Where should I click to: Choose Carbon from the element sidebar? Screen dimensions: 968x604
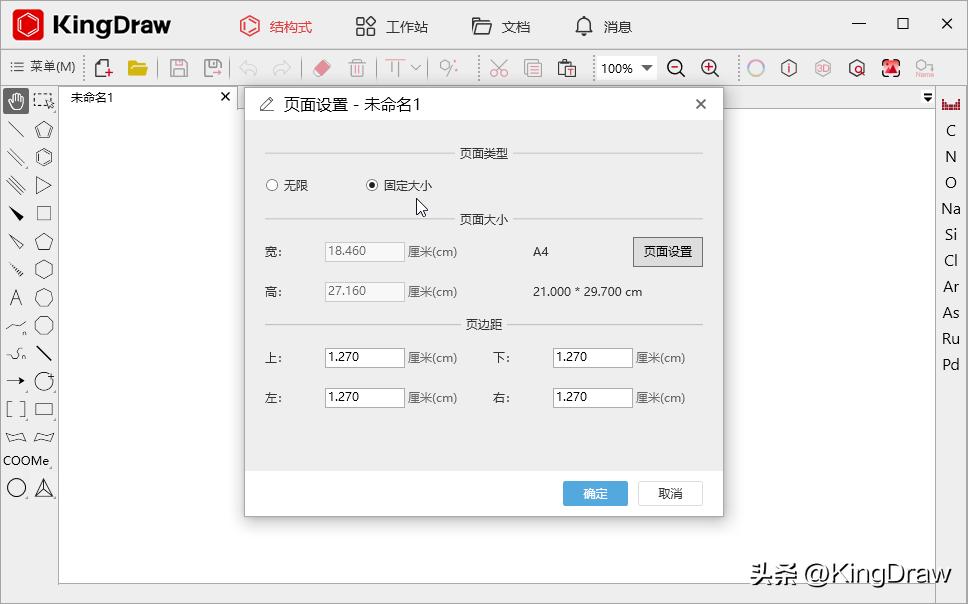click(950, 130)
